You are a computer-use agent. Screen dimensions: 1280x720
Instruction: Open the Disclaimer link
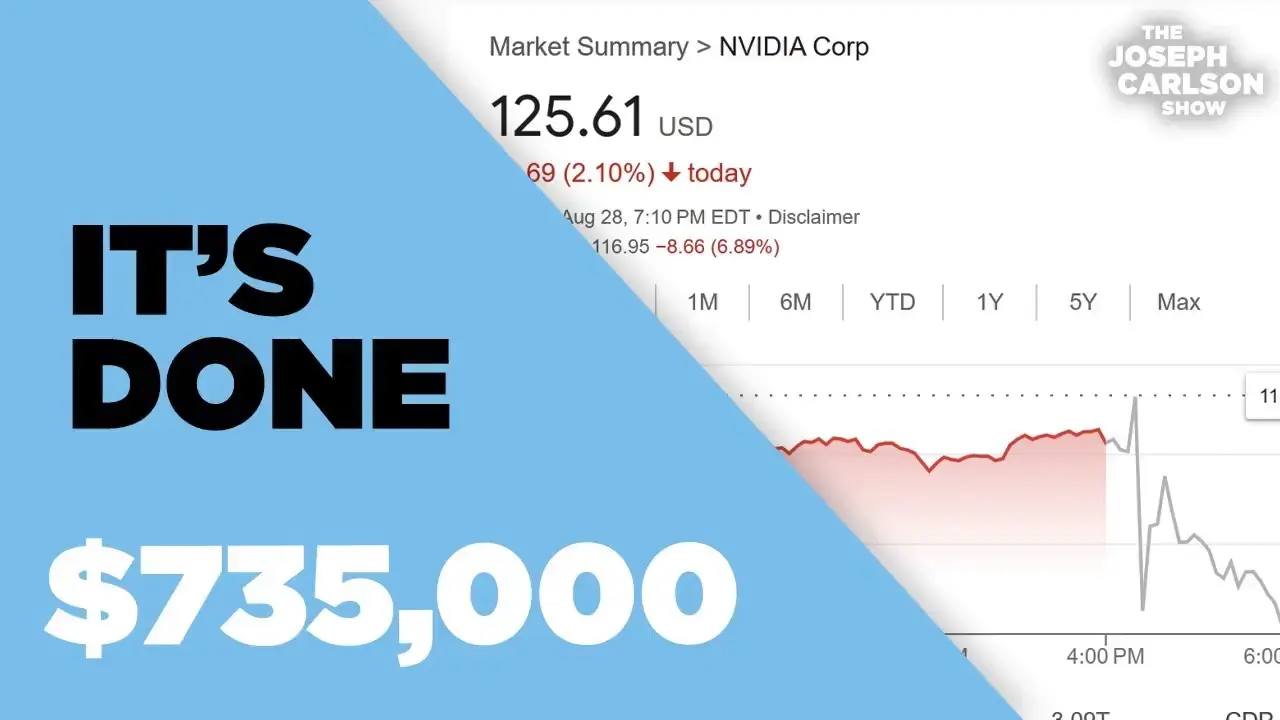pos(814,217)
